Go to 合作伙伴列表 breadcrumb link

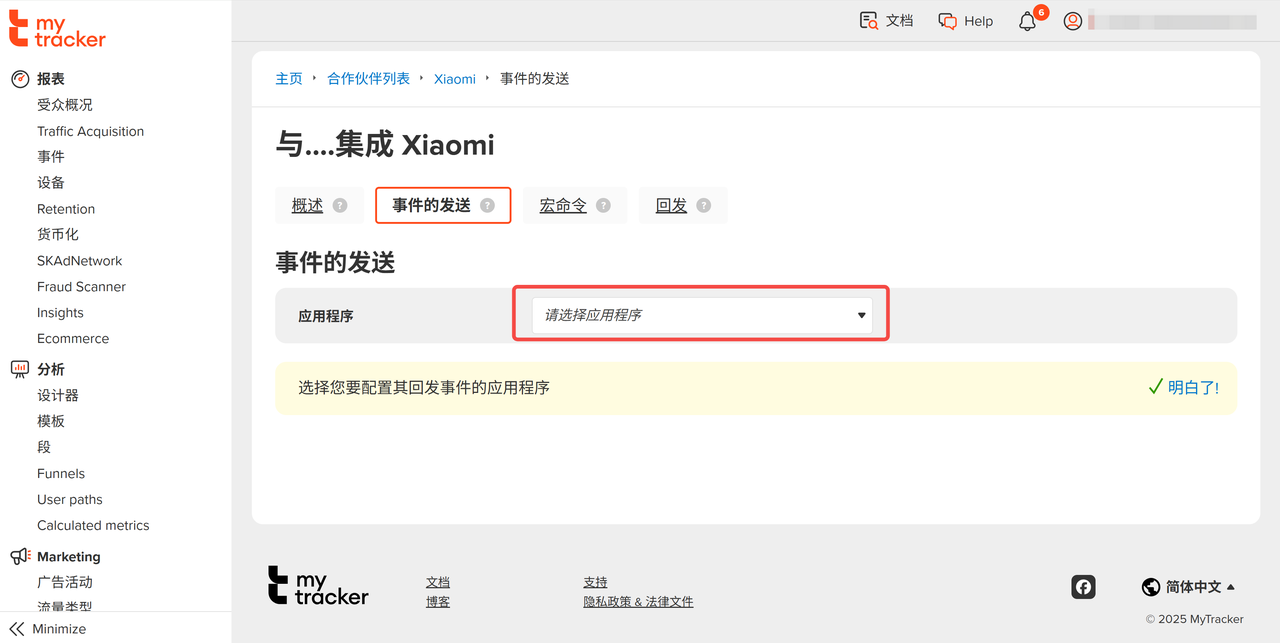[368, 79]
